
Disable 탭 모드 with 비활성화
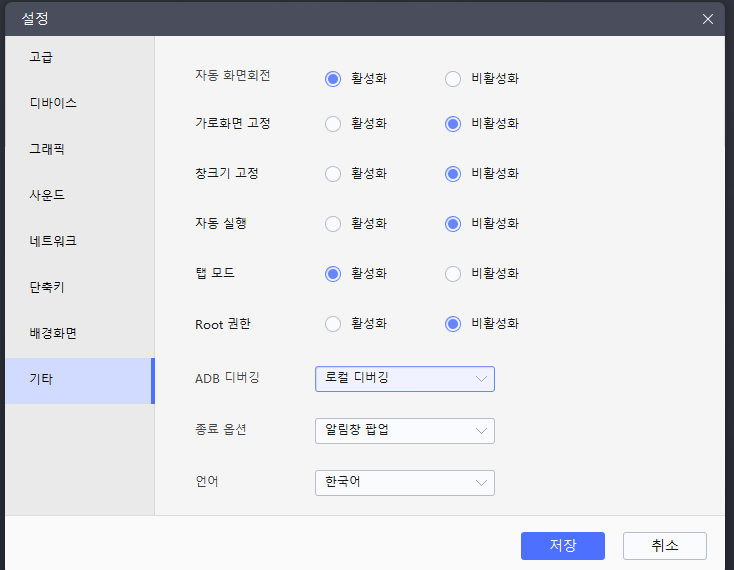tap(453, 274)
